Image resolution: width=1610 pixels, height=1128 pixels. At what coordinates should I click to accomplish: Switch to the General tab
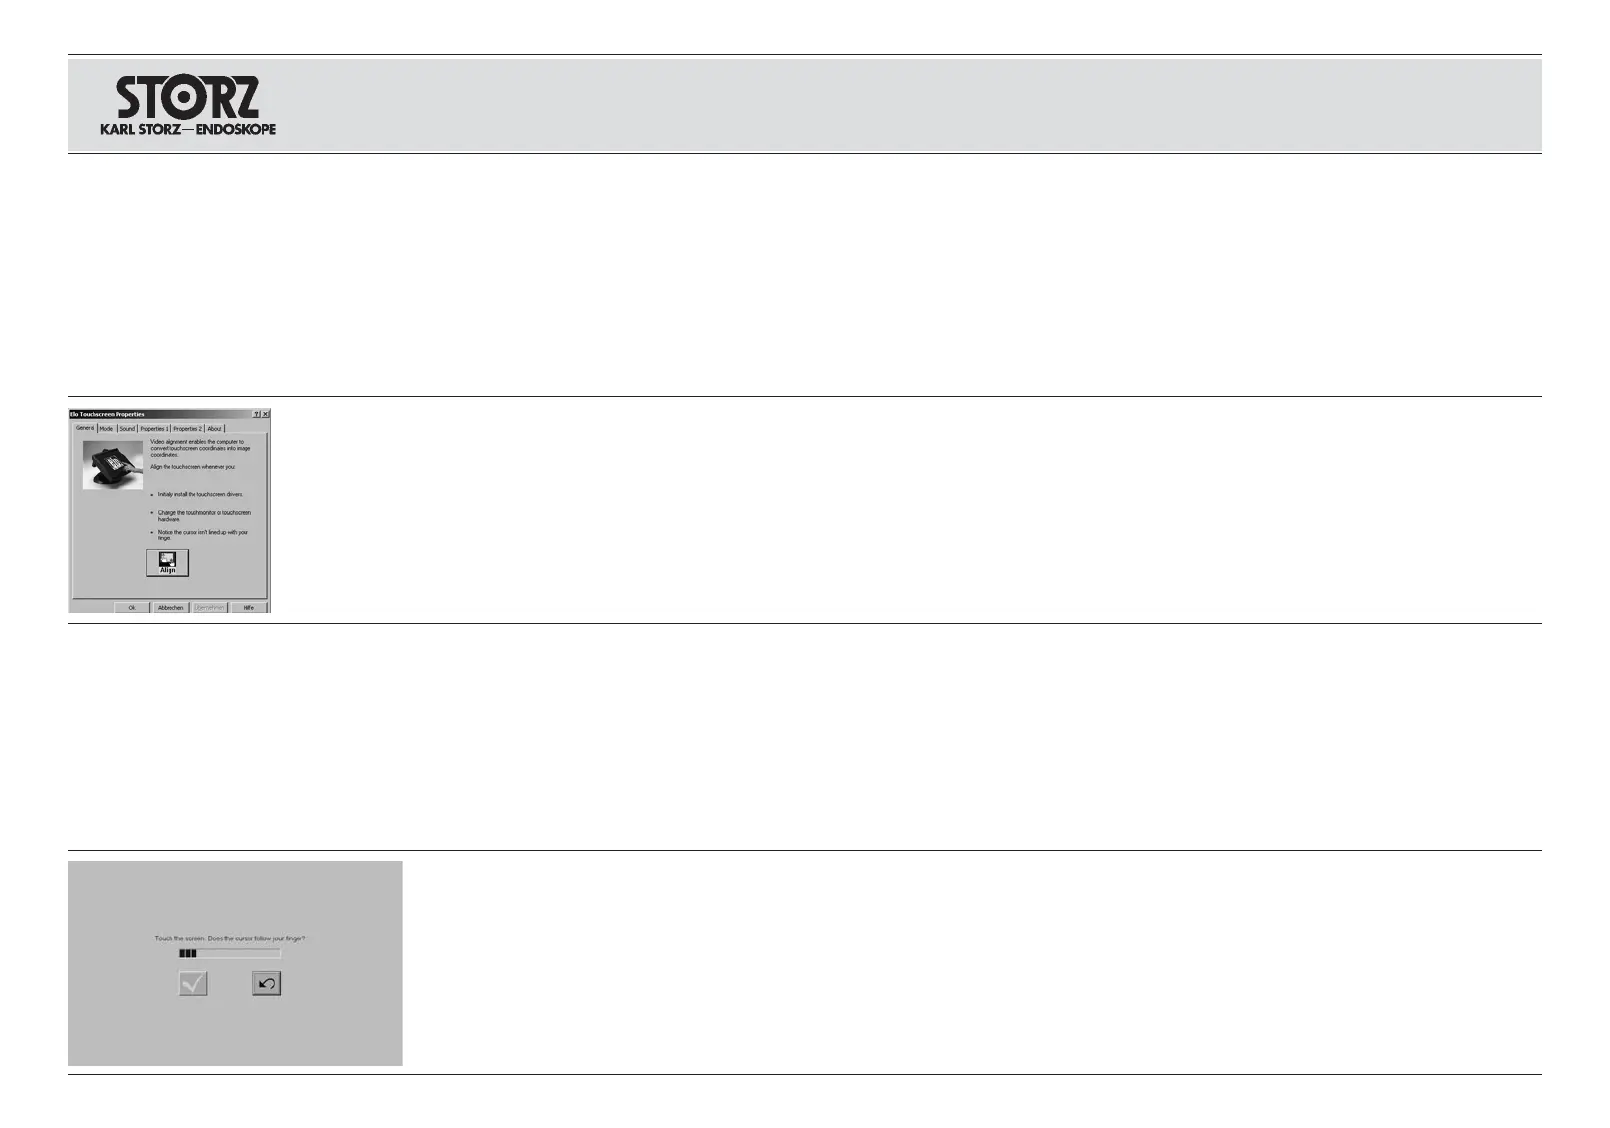point(85,428)
